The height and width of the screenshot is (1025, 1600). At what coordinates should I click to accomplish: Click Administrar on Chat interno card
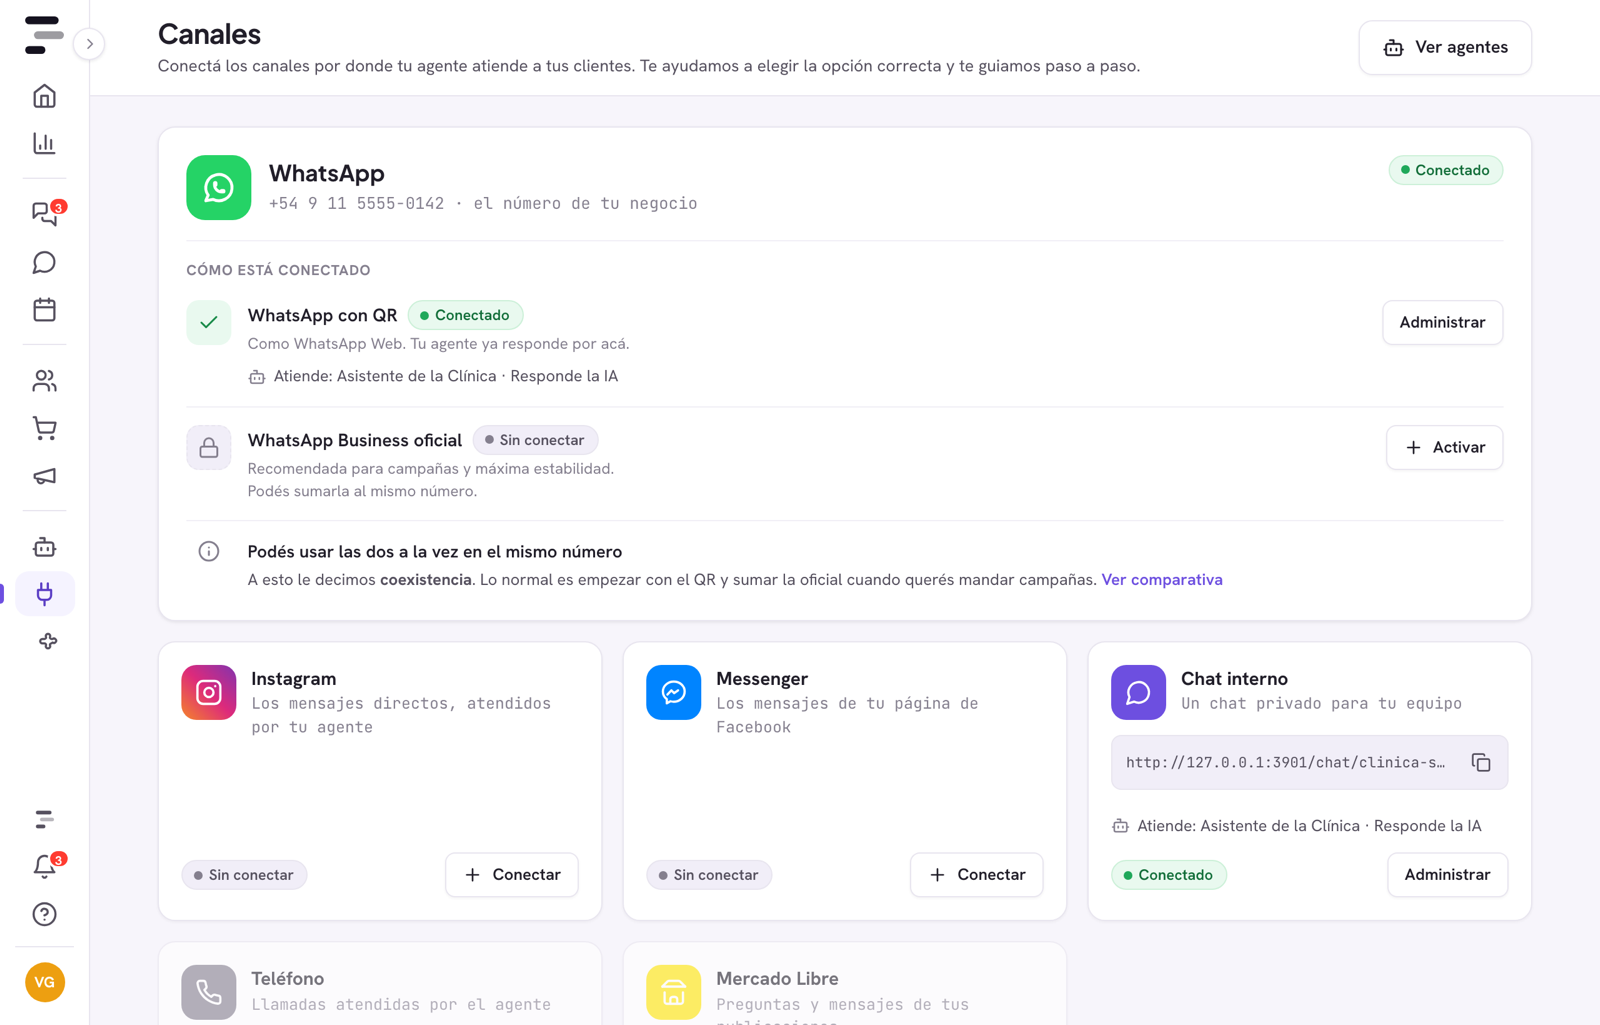point(1447,875)
